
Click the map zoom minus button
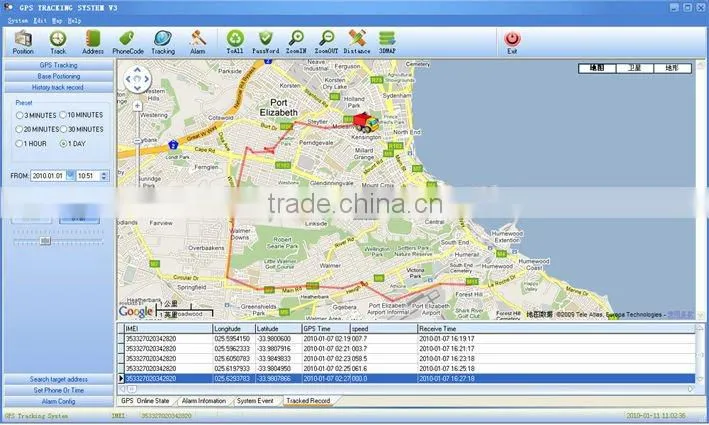tap(137, 141)
